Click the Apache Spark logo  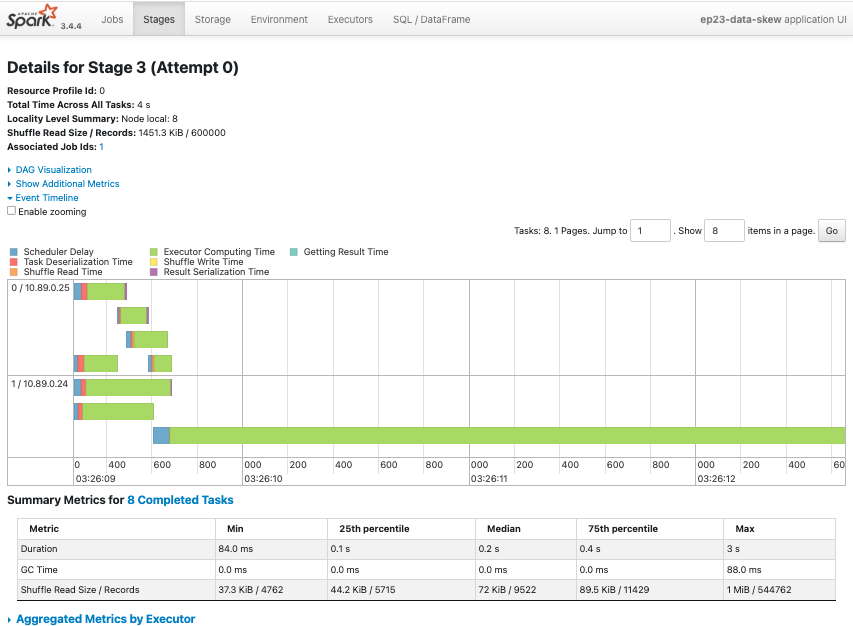pos(32,17)
